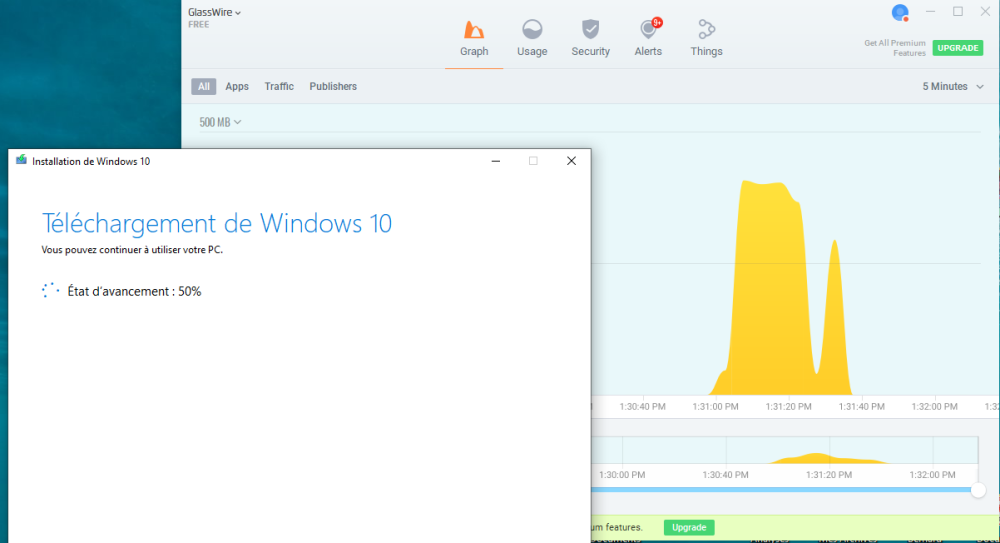Select the Traffic filter
1000x543 pixels.
coord(279,86)
